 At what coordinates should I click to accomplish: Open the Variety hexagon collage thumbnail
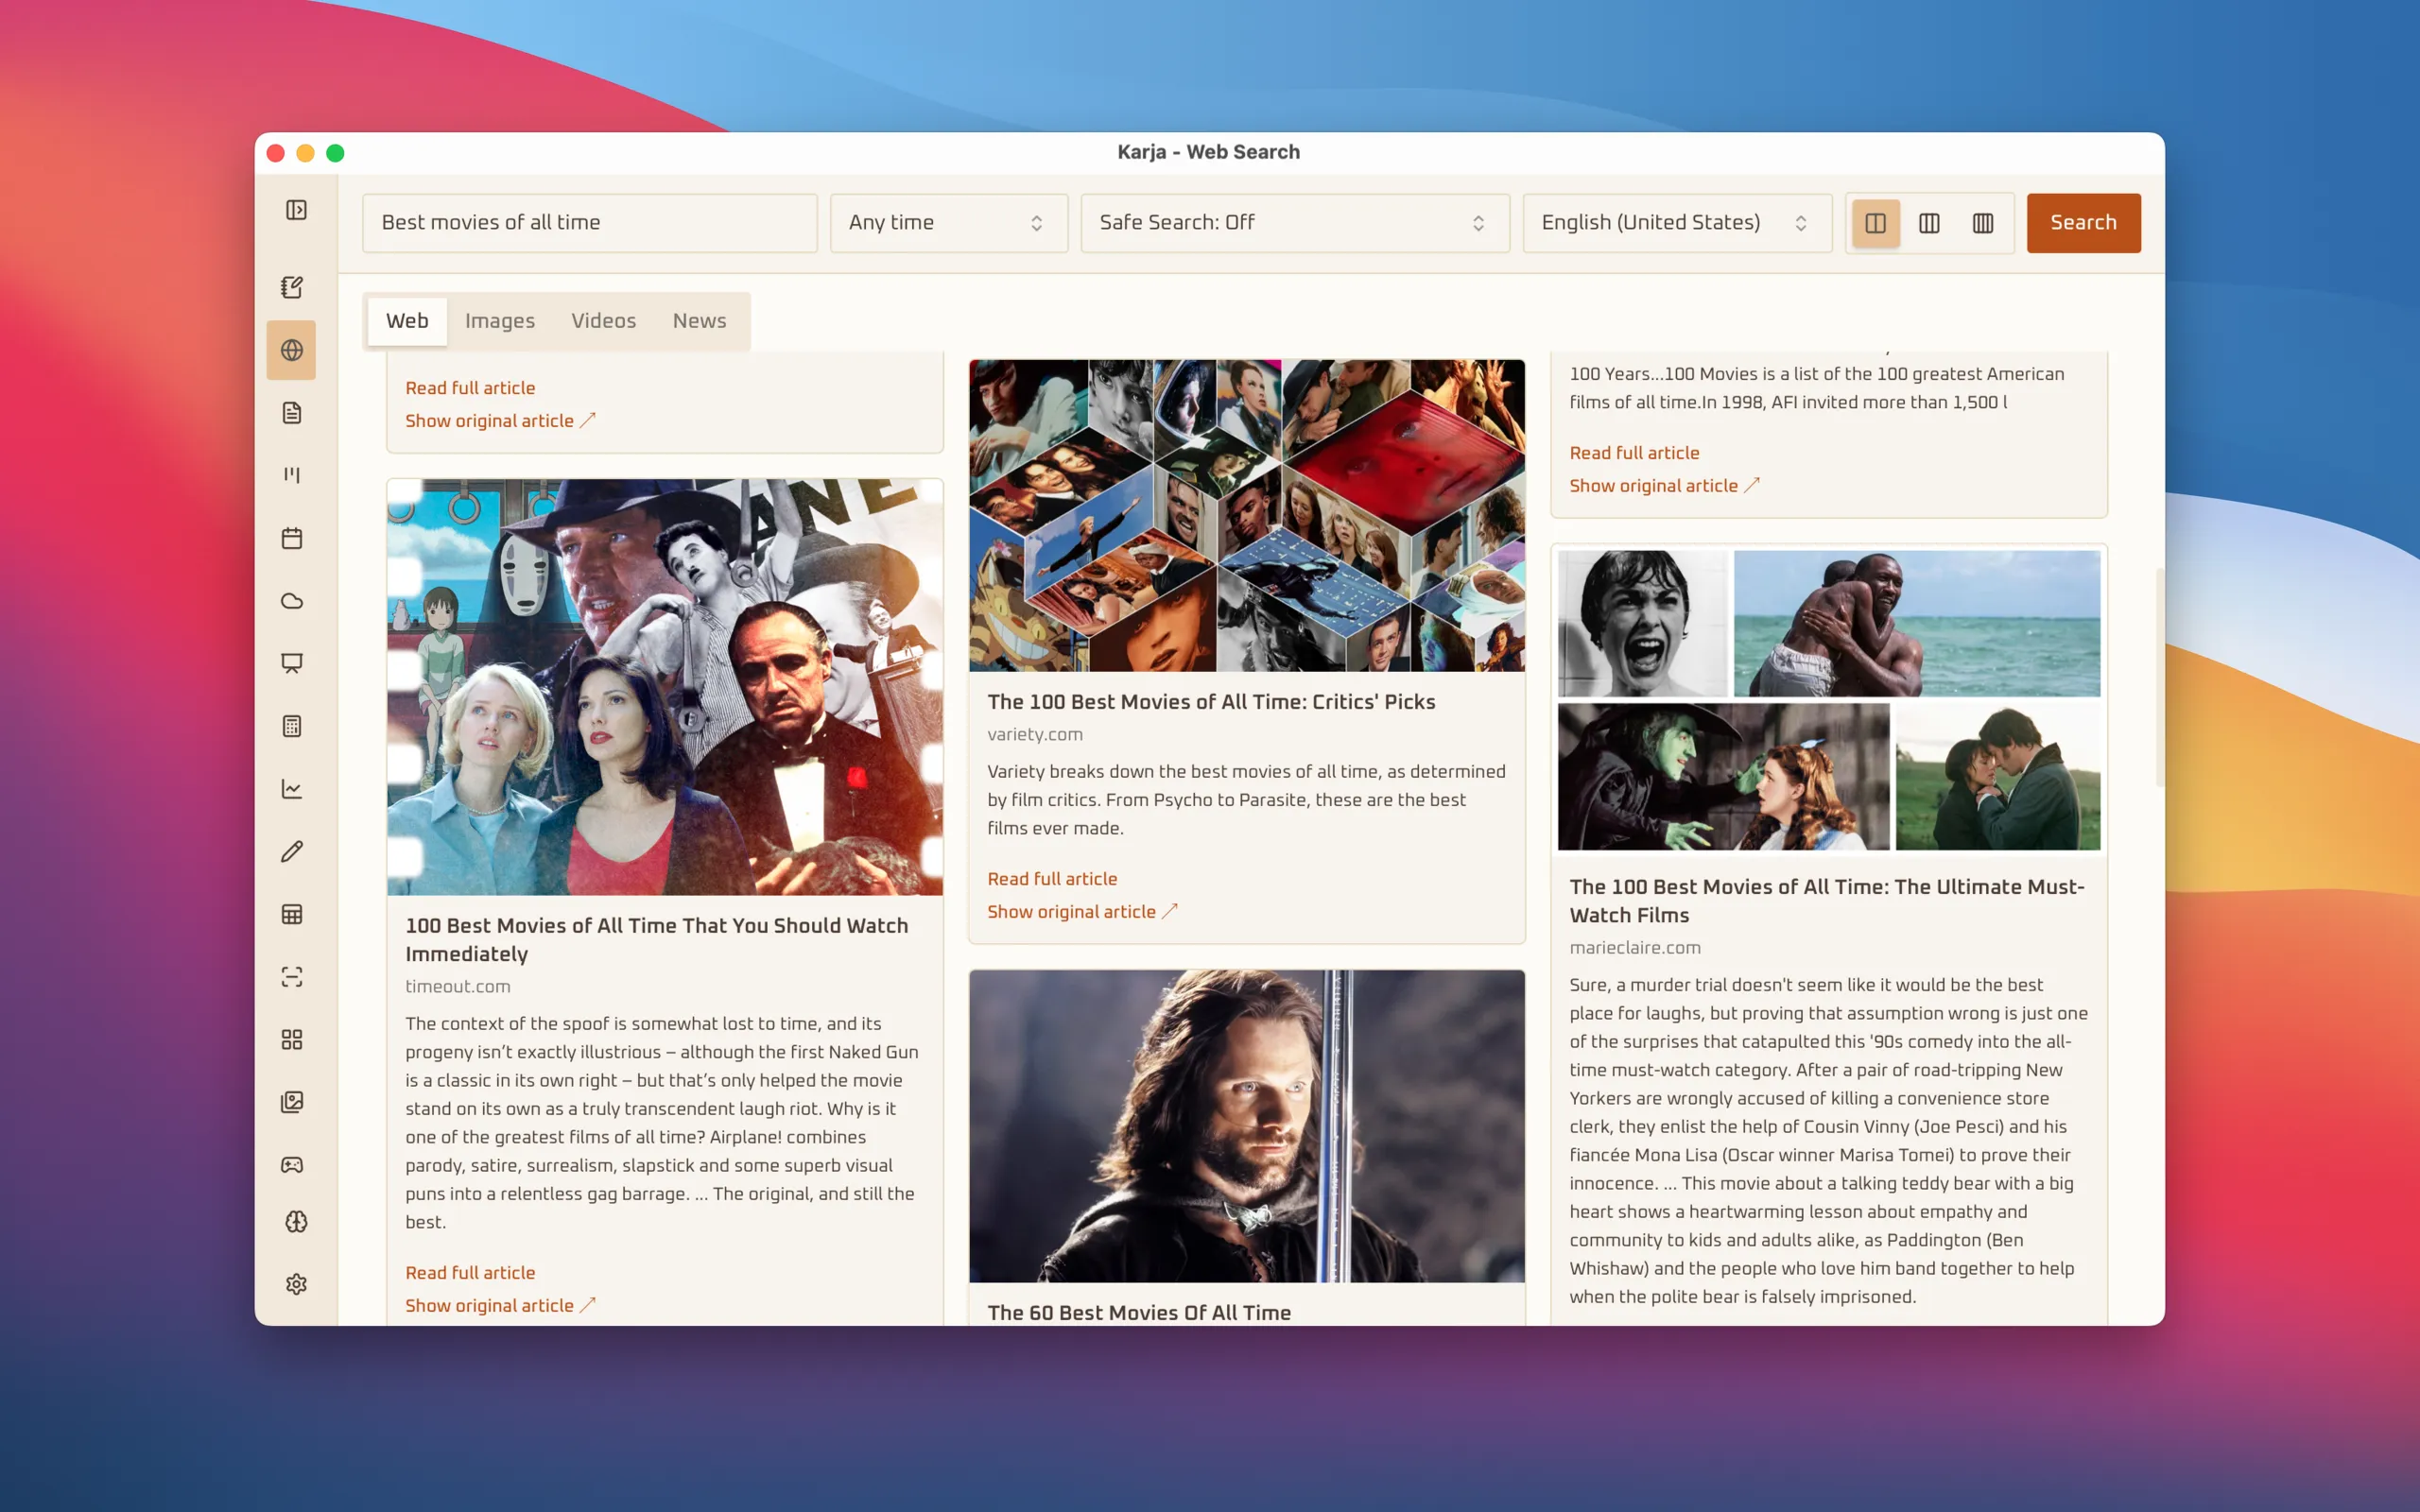(1247, 515)
